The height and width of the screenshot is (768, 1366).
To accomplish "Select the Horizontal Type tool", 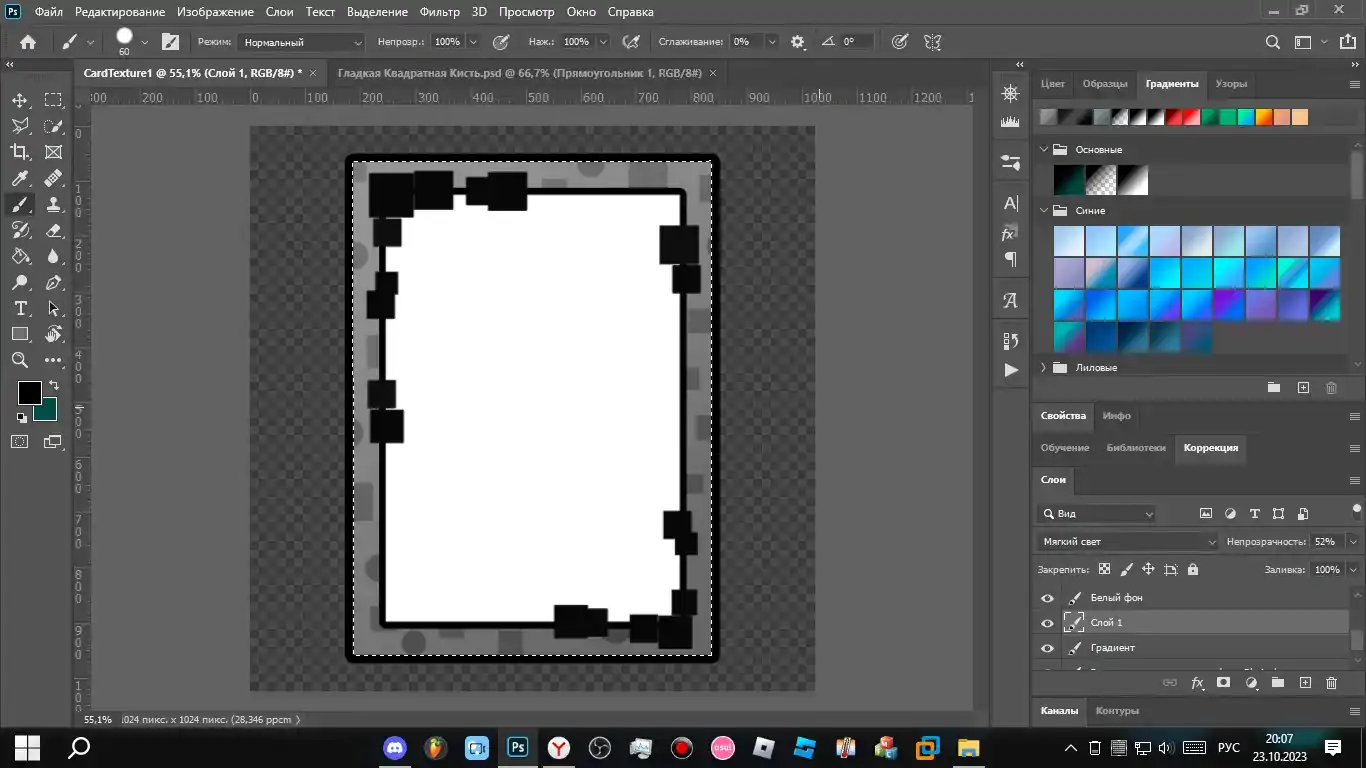I will coord(20,308).
